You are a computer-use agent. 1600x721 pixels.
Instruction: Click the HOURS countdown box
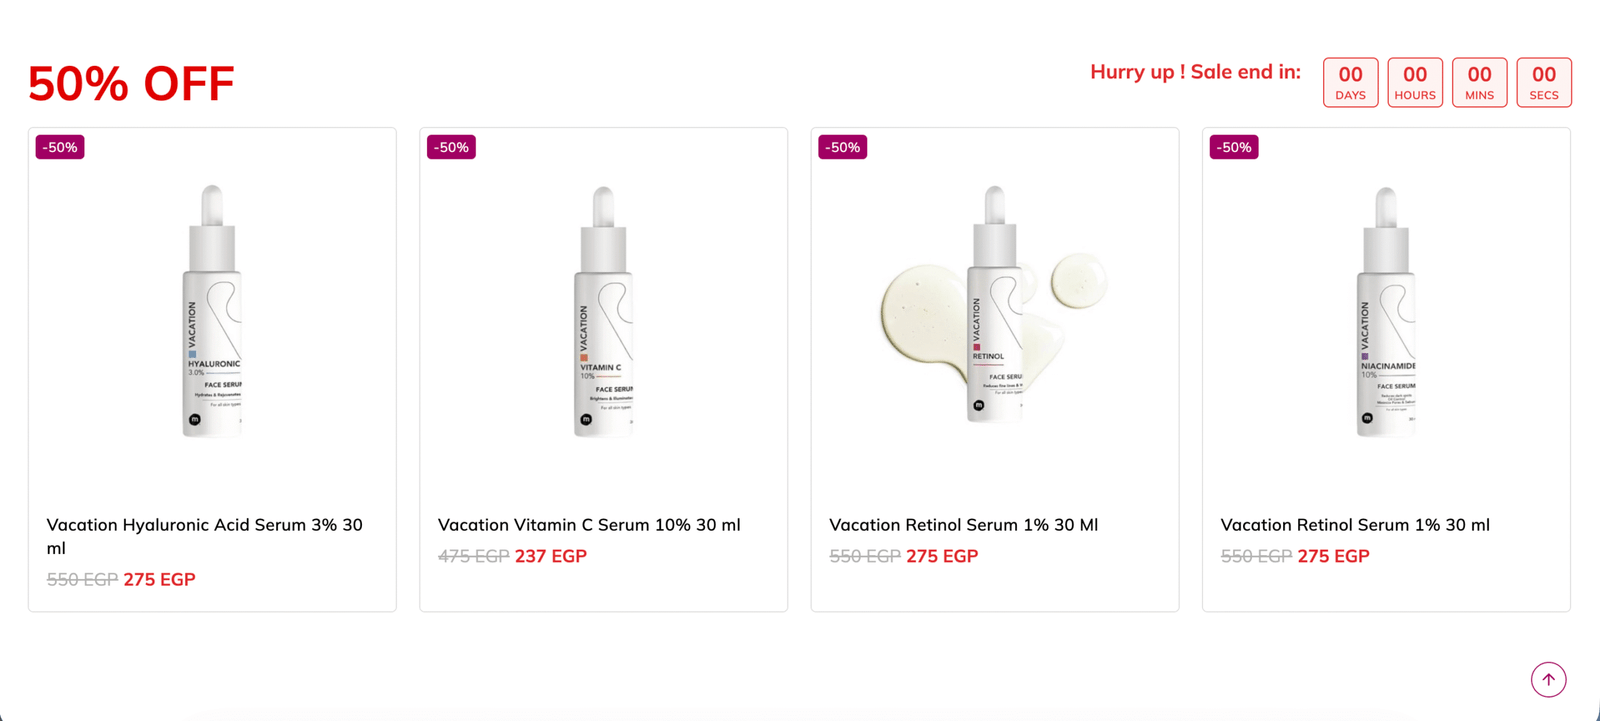click(x=1415, y=82)
